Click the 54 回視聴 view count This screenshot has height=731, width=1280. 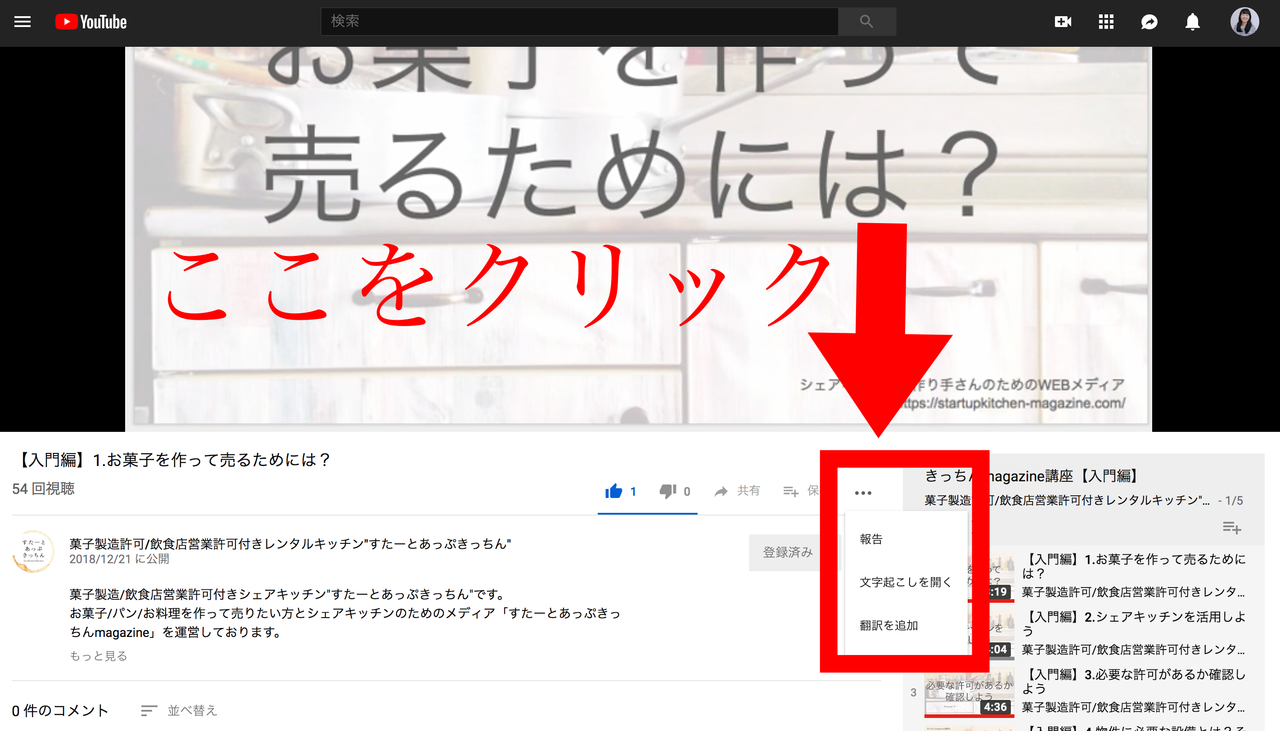coord(43,489)
